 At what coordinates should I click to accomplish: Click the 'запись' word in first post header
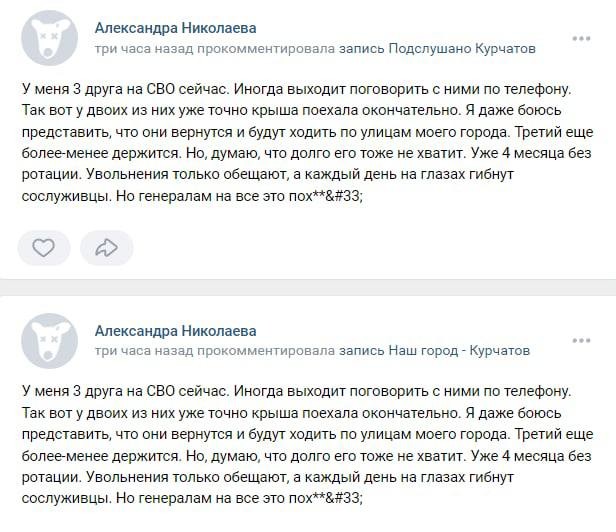pos(361,49)
